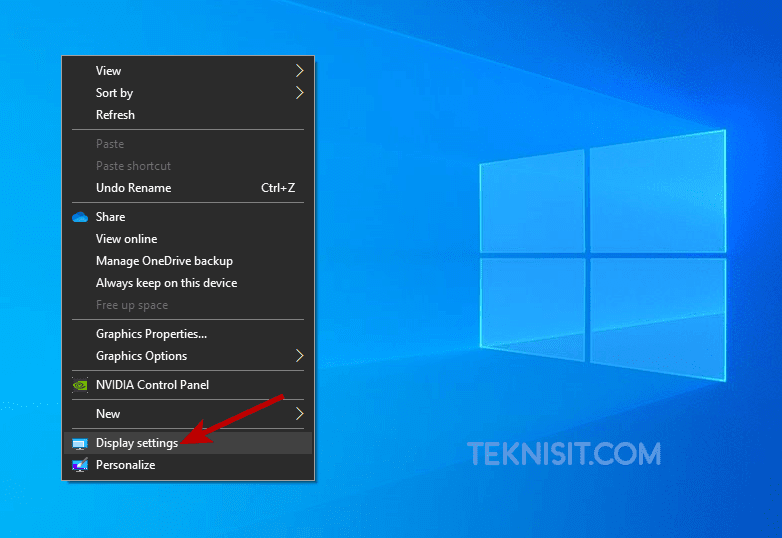This screenshot has width=782, height=538.
Task: Click the Ctrl+Z shortcut text
Action: click(x=278, y=187)
